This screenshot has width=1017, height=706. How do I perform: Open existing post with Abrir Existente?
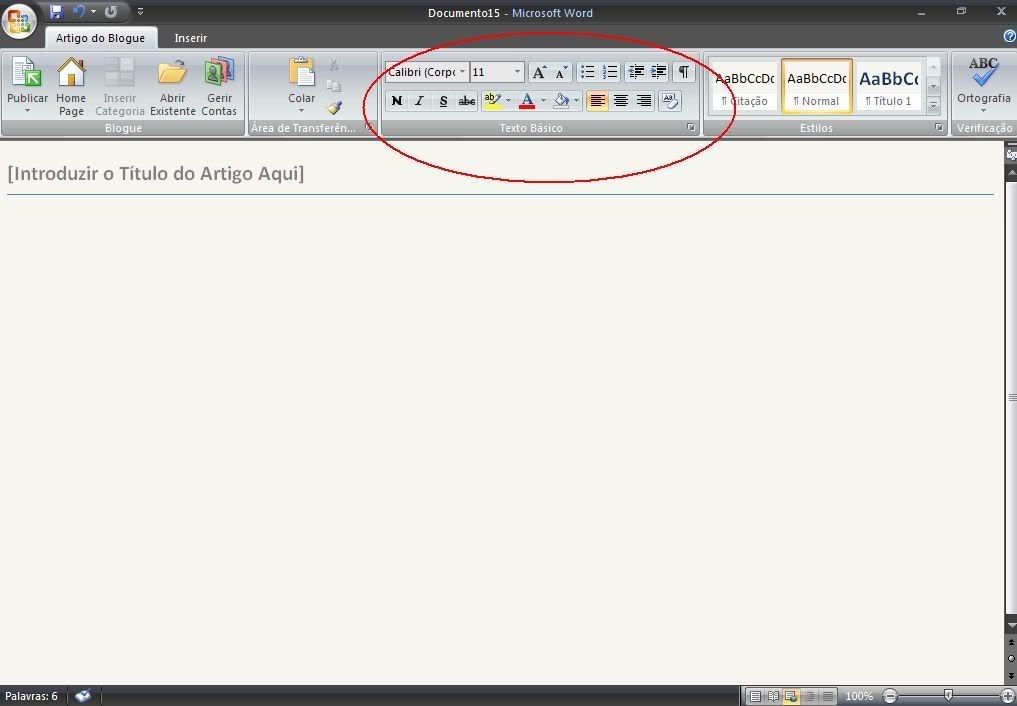point(173,87)
